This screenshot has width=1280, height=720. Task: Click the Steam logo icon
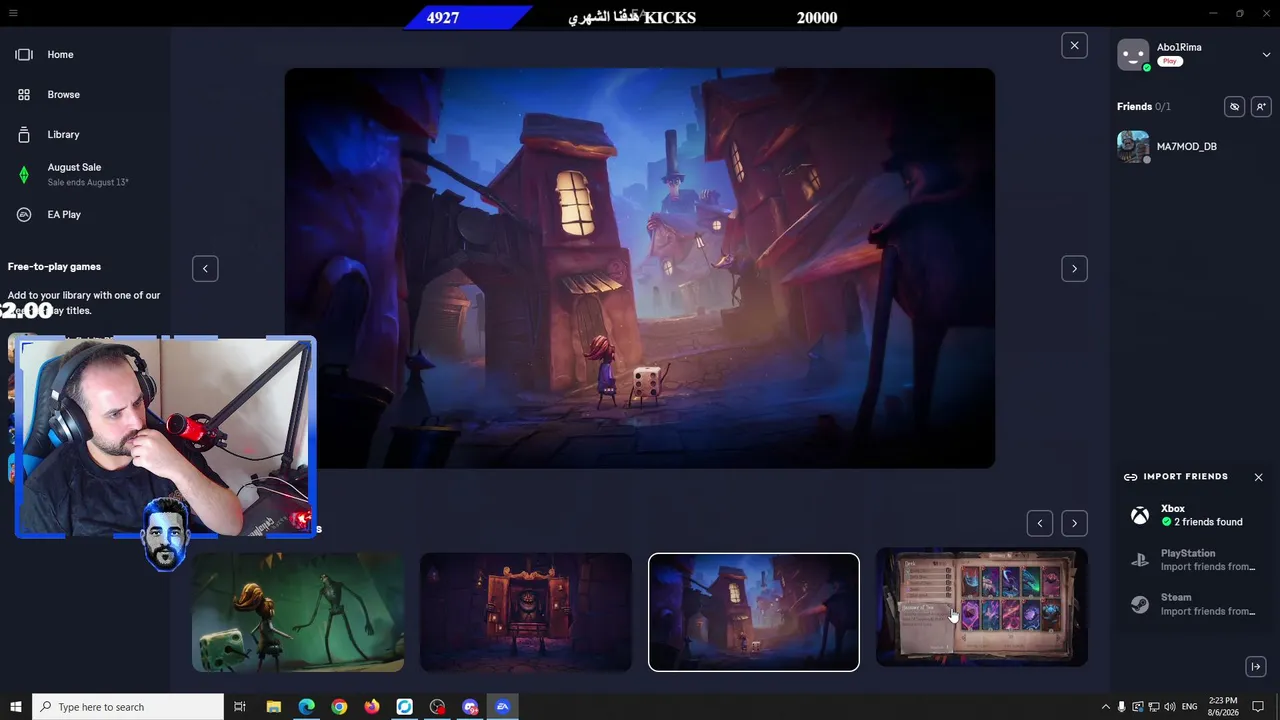coord(1139,604)
